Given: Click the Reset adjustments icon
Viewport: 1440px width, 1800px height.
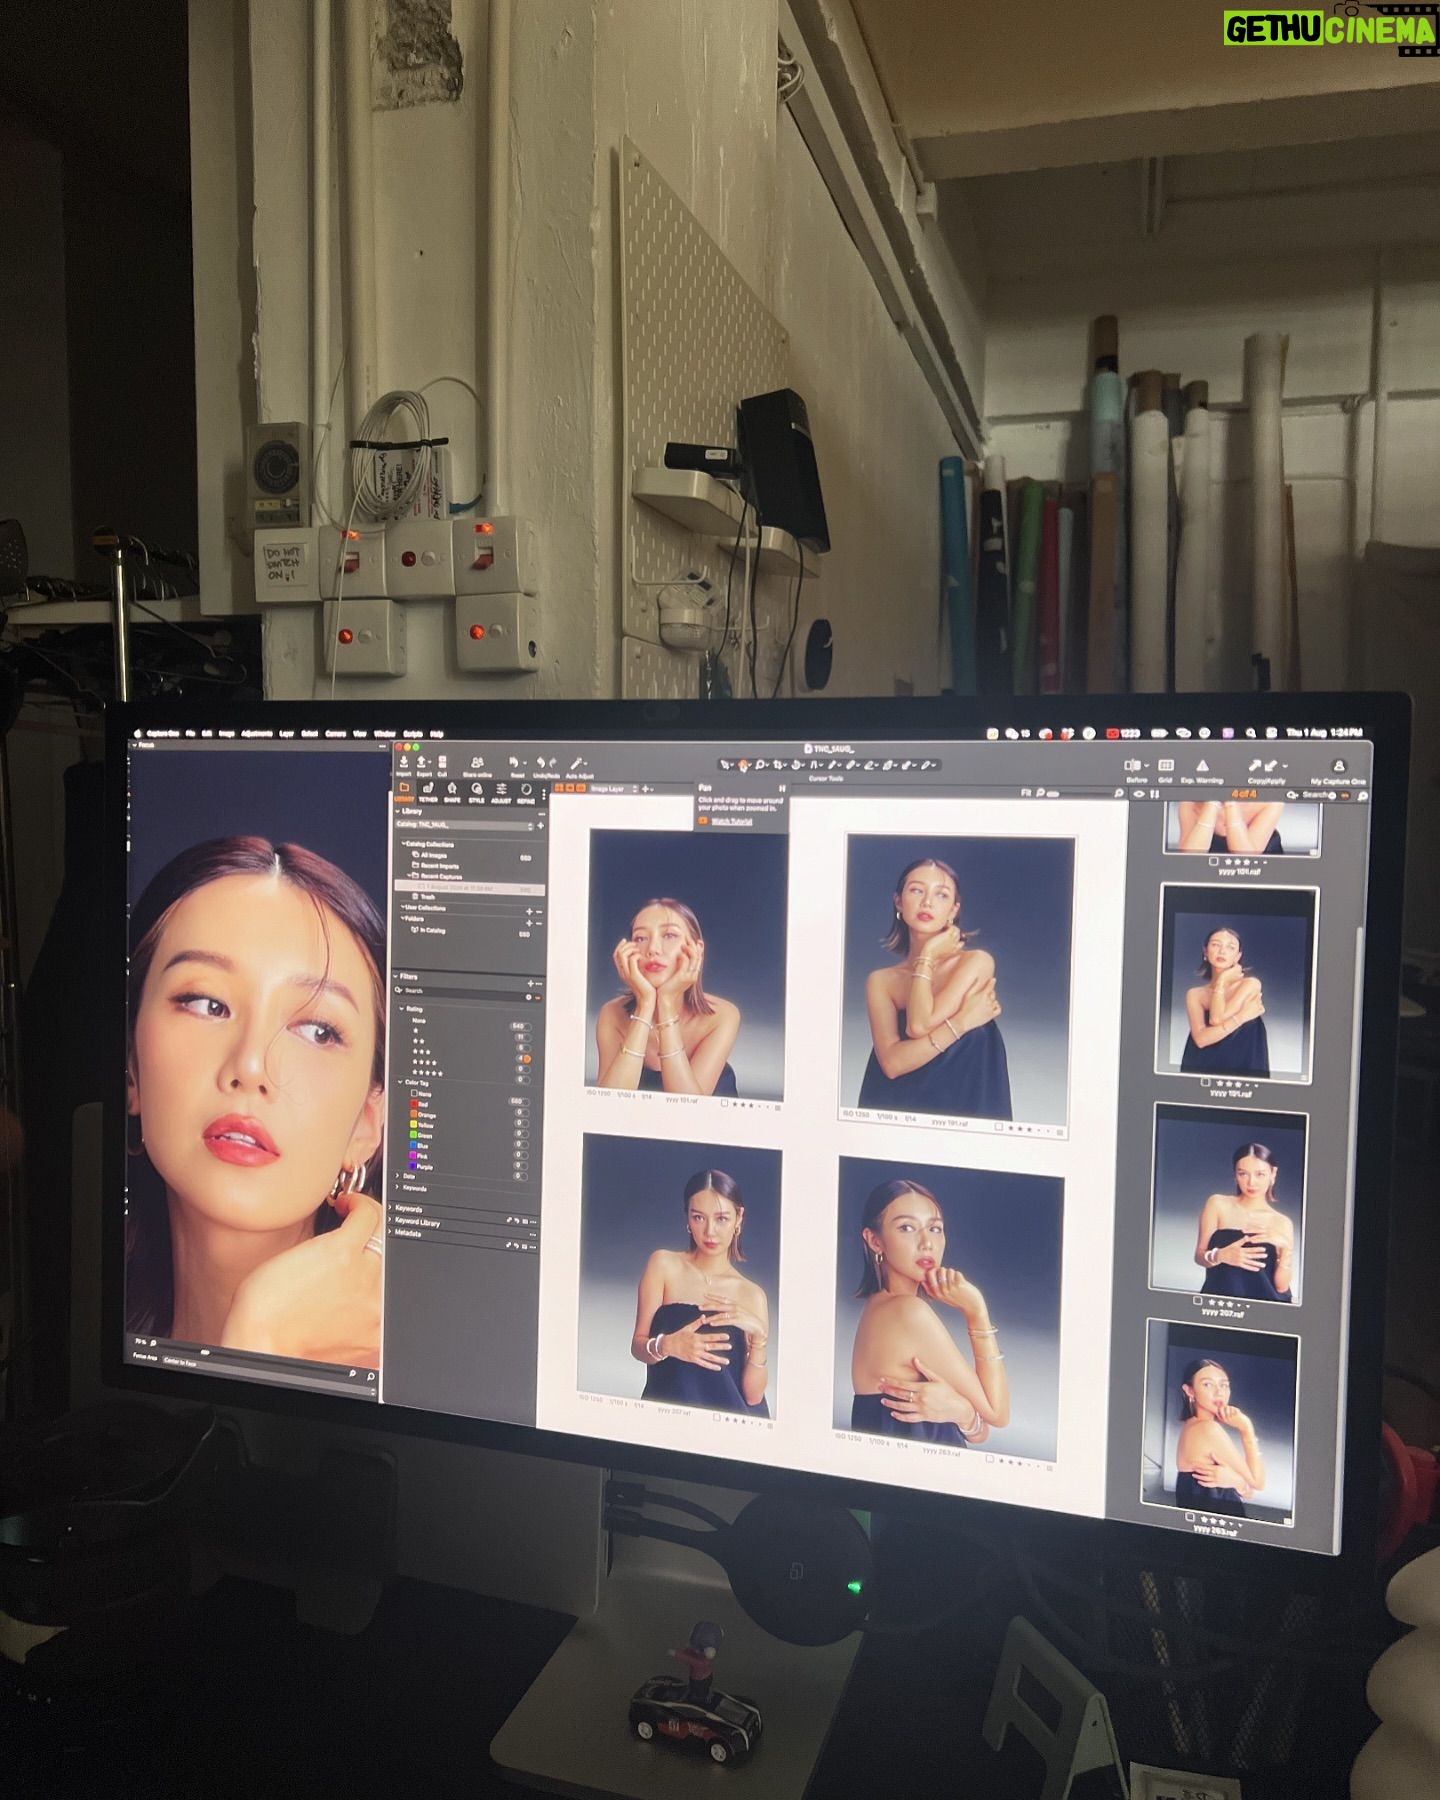Looking at the screenshot, I should tap(516, 764).
